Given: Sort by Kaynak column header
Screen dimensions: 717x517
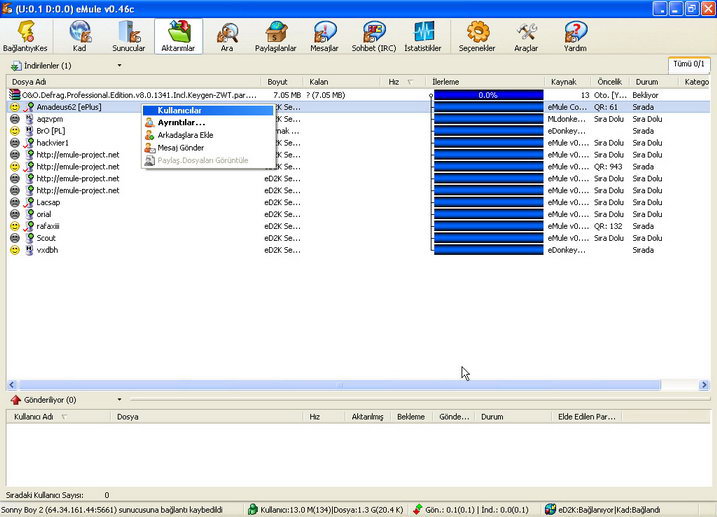Looking at the screenshot, I should point(567,82).
